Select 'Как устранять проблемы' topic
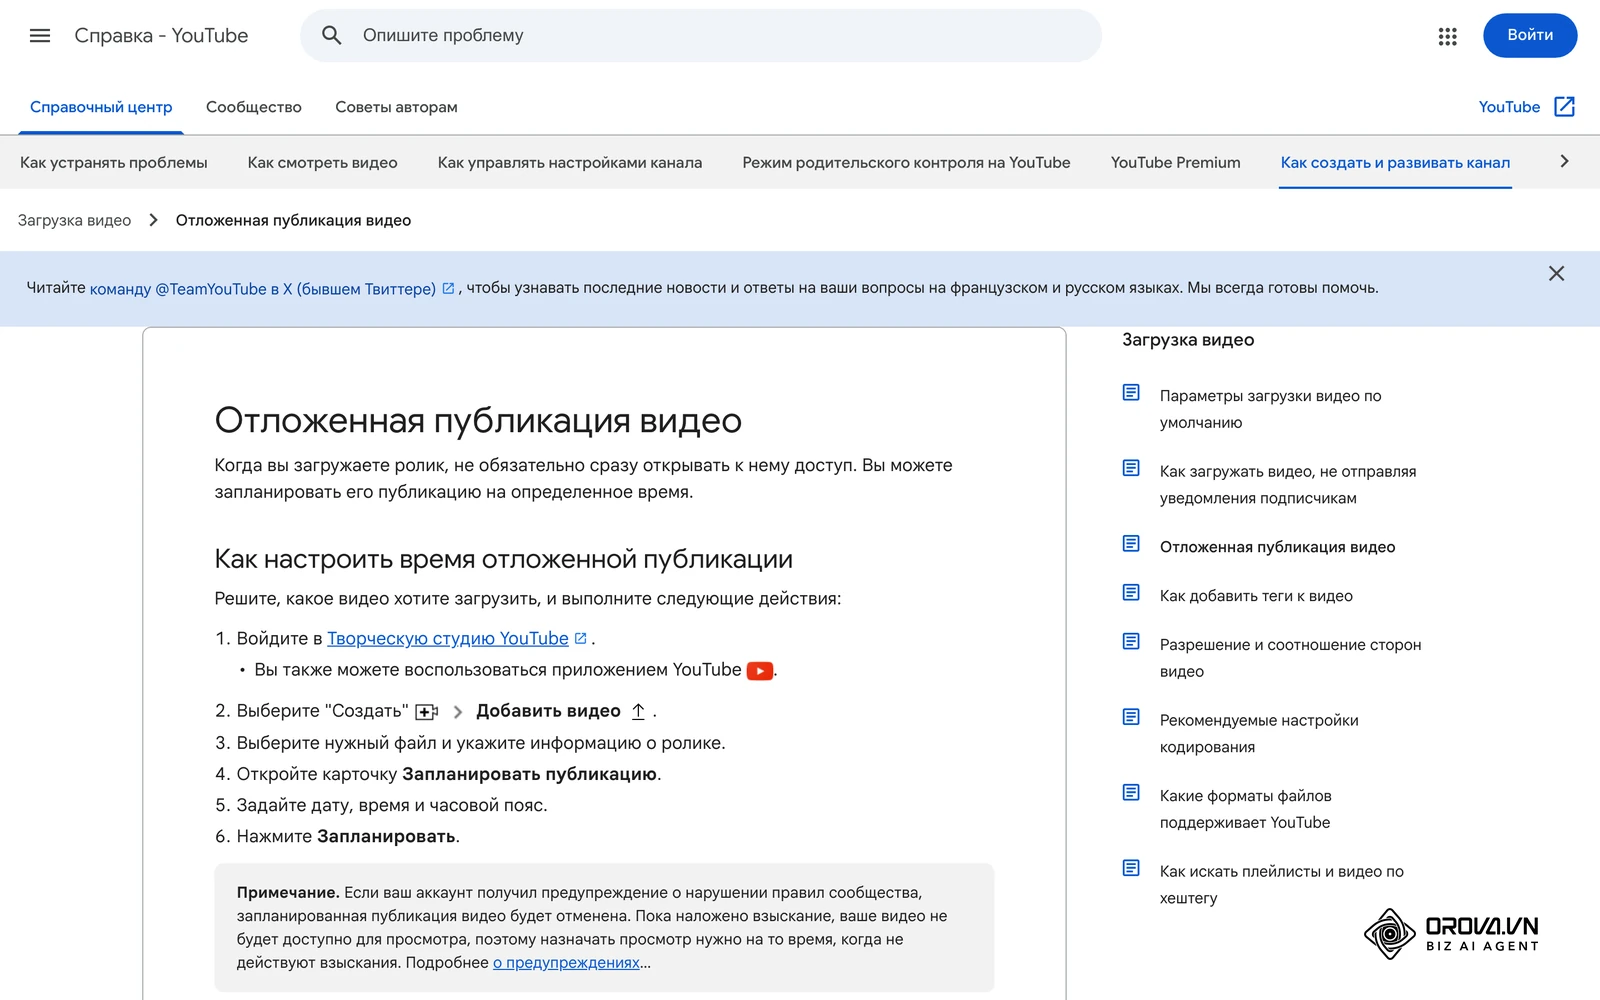1600x1000 pixels. coord(114,163)
